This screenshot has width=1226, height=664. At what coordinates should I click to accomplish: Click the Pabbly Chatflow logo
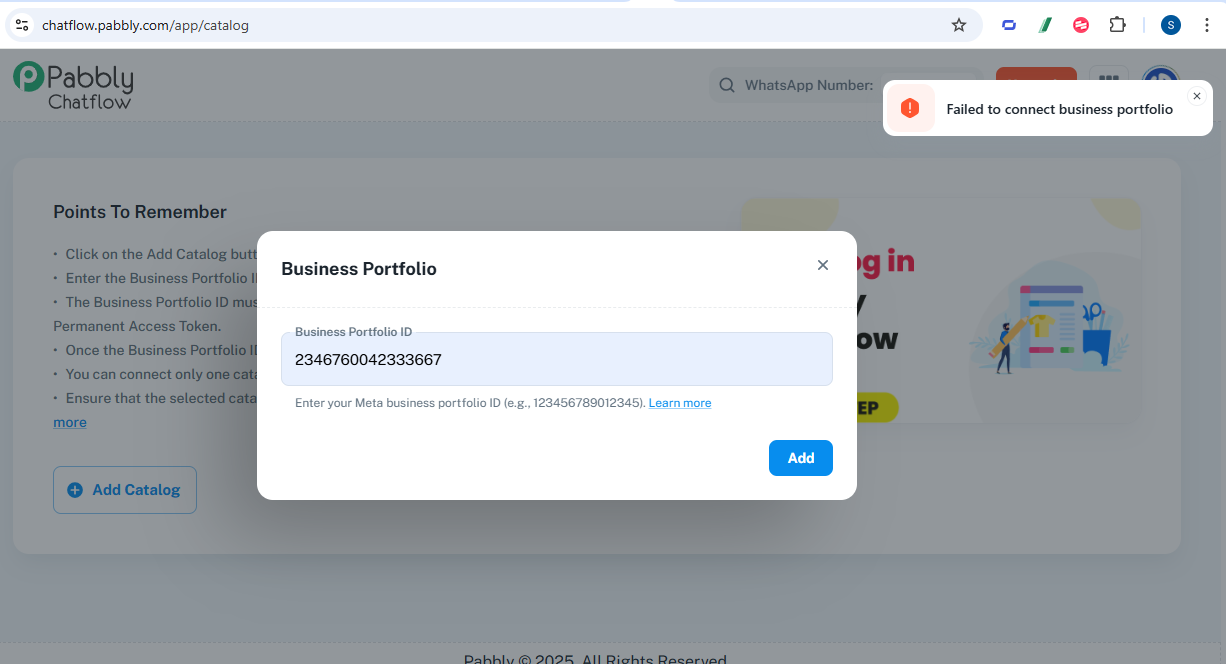73,85
